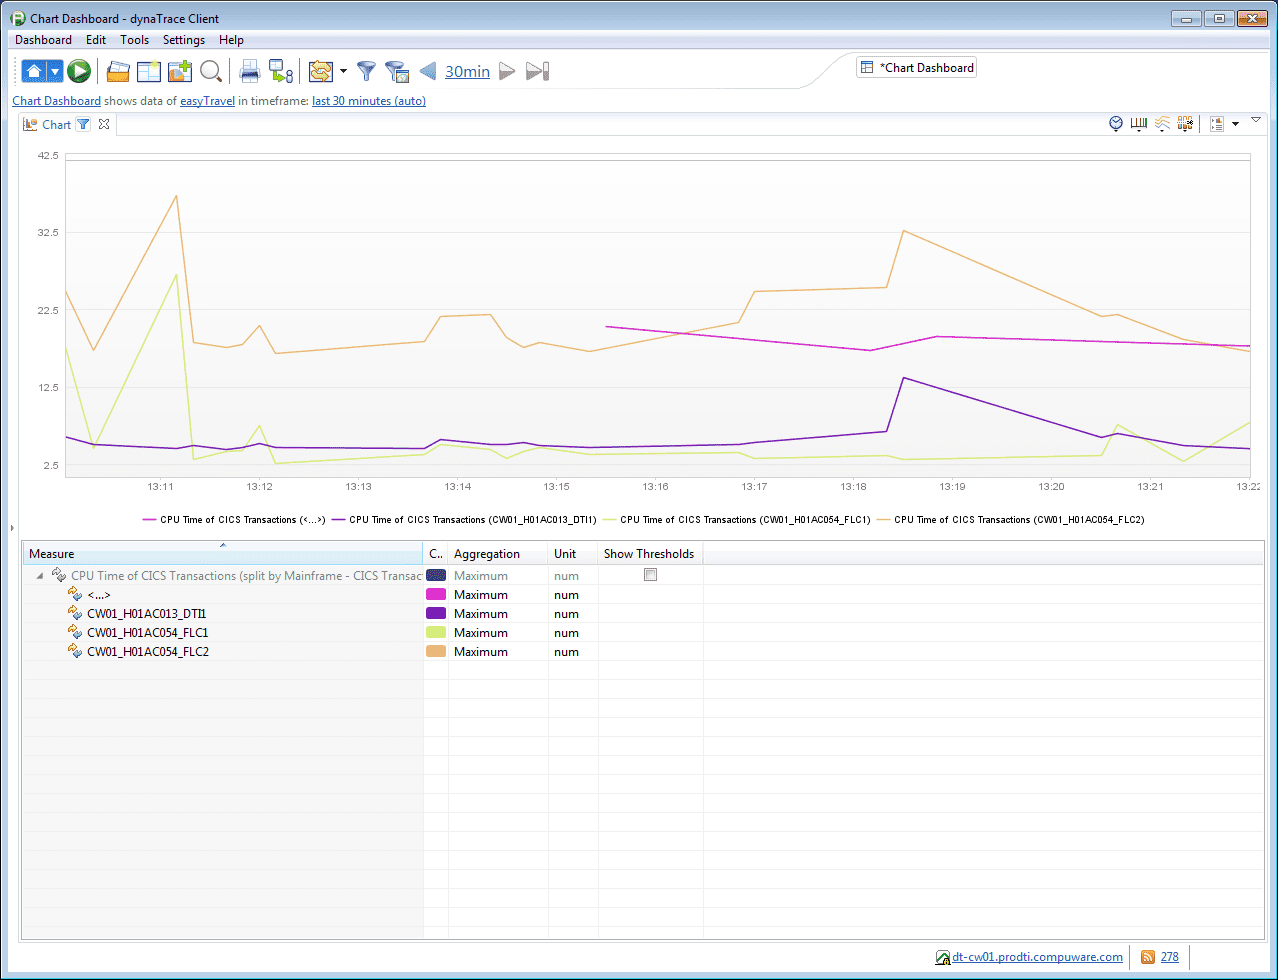Collapse the CPU Time of CICS Transactions tree row
This screenshot has height=980, width=1278.
(x=40, y=575)
